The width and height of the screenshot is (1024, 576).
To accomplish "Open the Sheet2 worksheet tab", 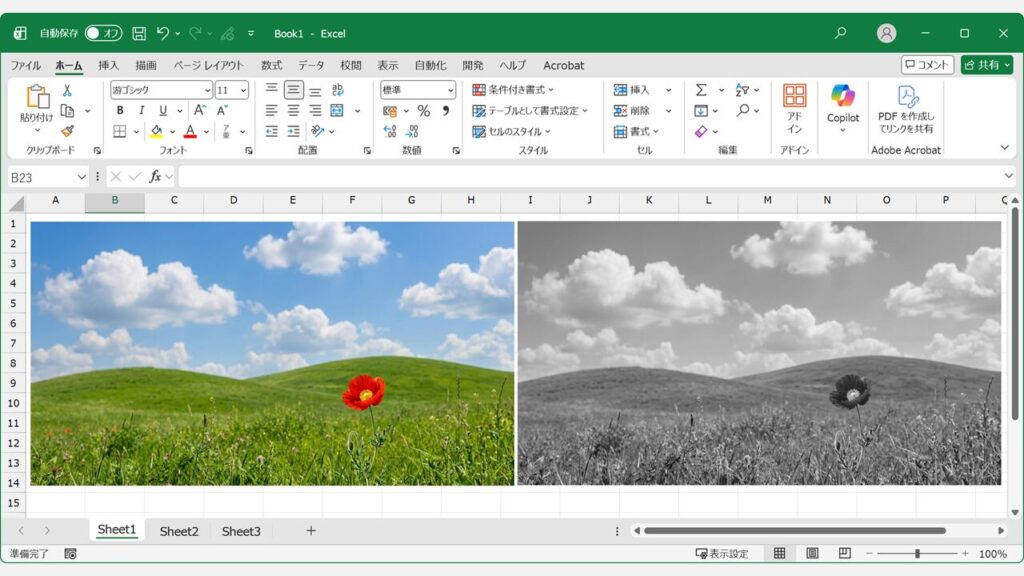I will click(x=178, y=531).
